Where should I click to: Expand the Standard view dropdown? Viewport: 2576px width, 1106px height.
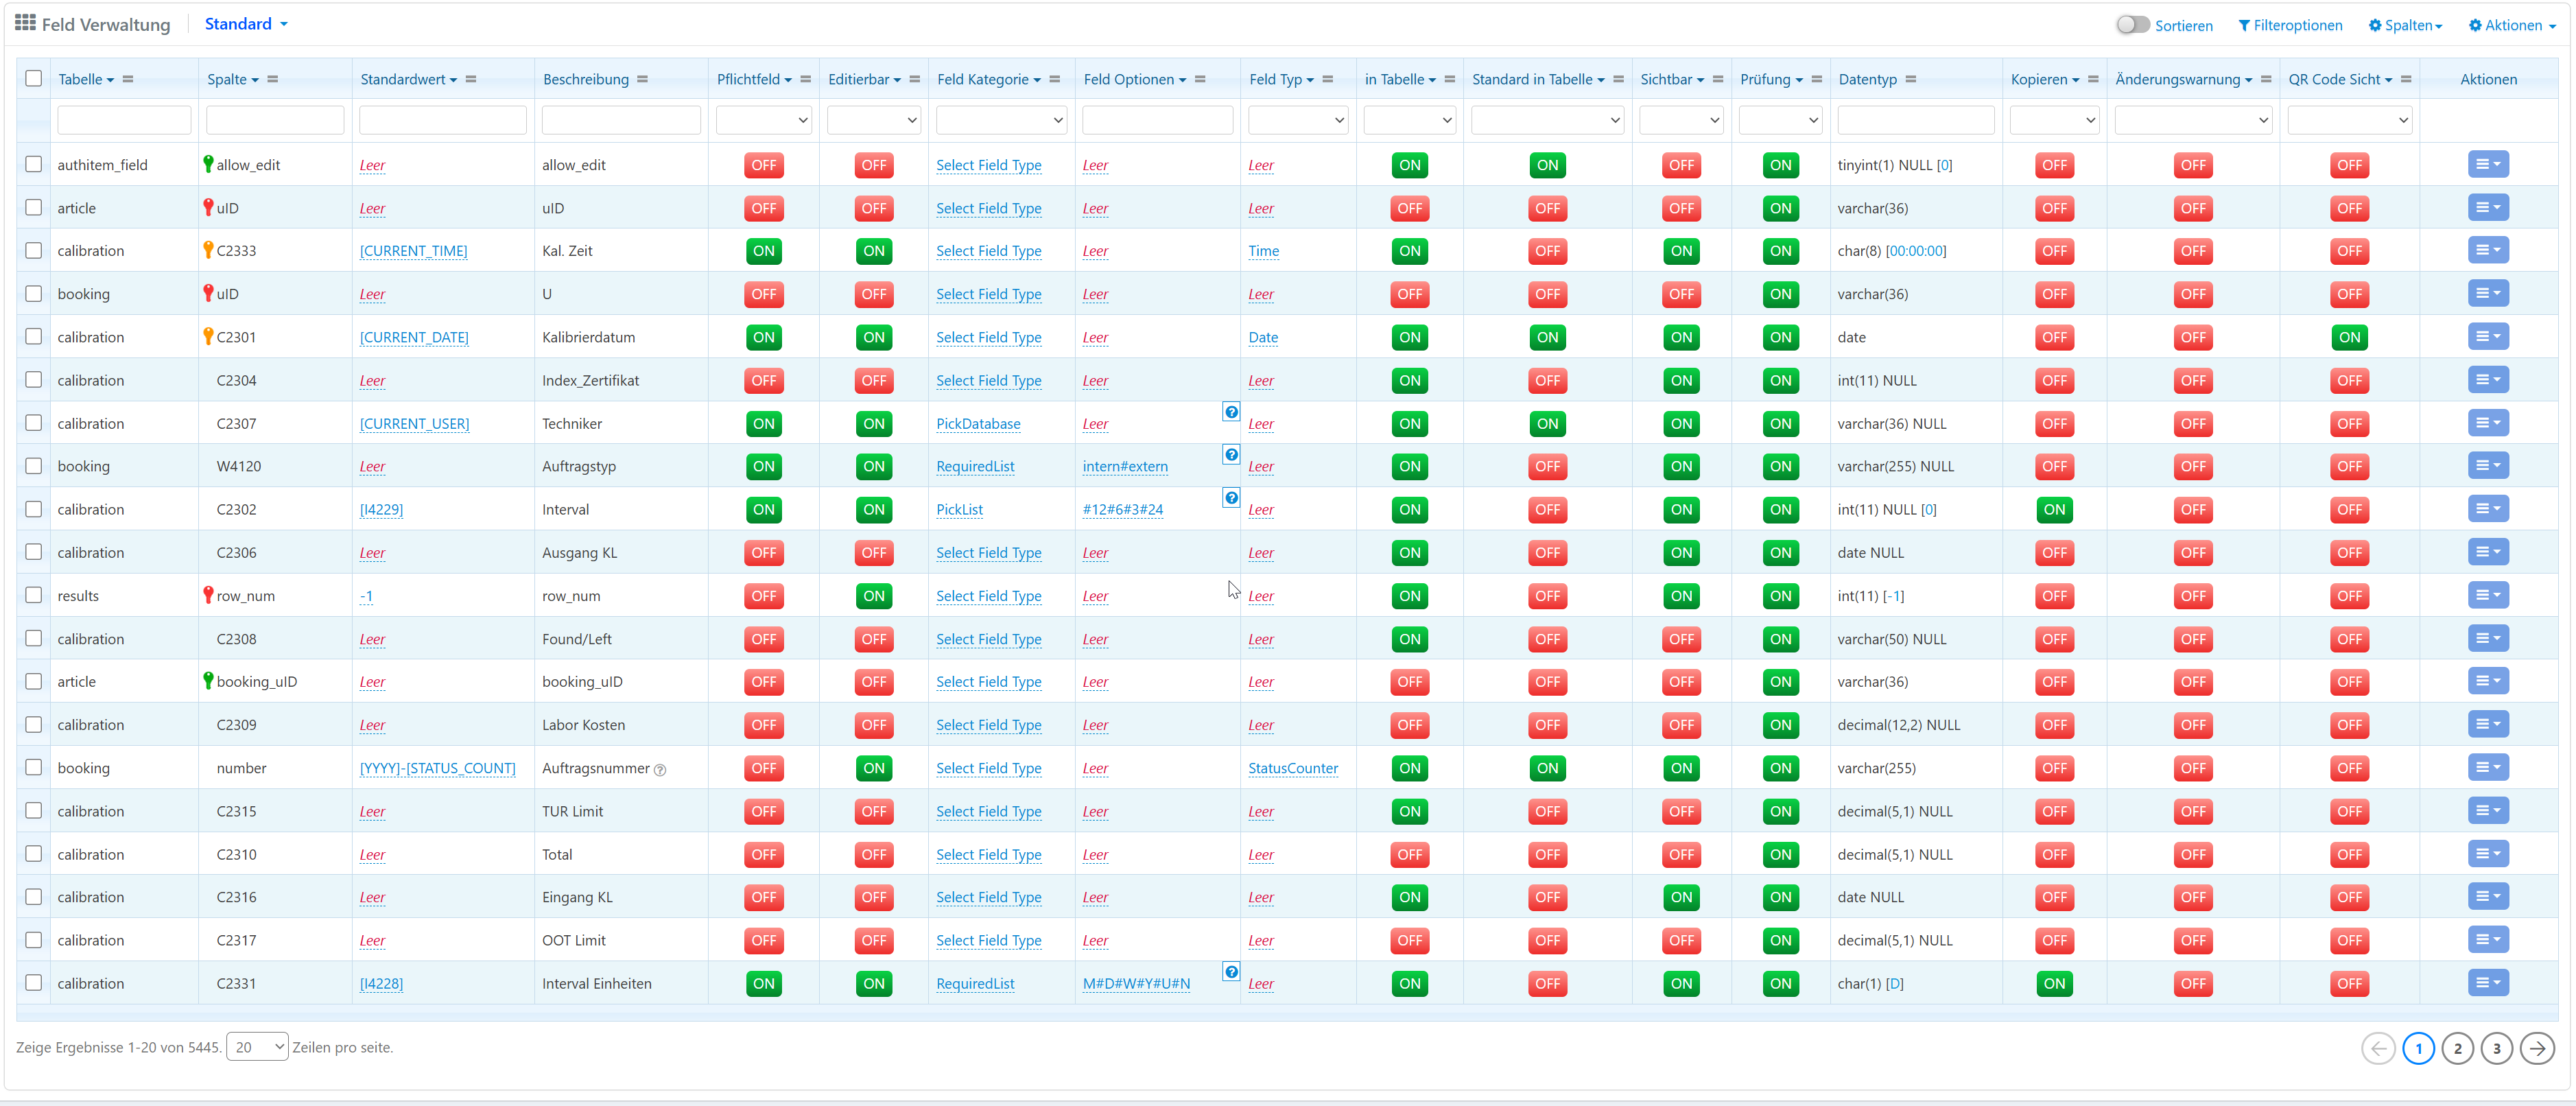(x=246, y=24)
